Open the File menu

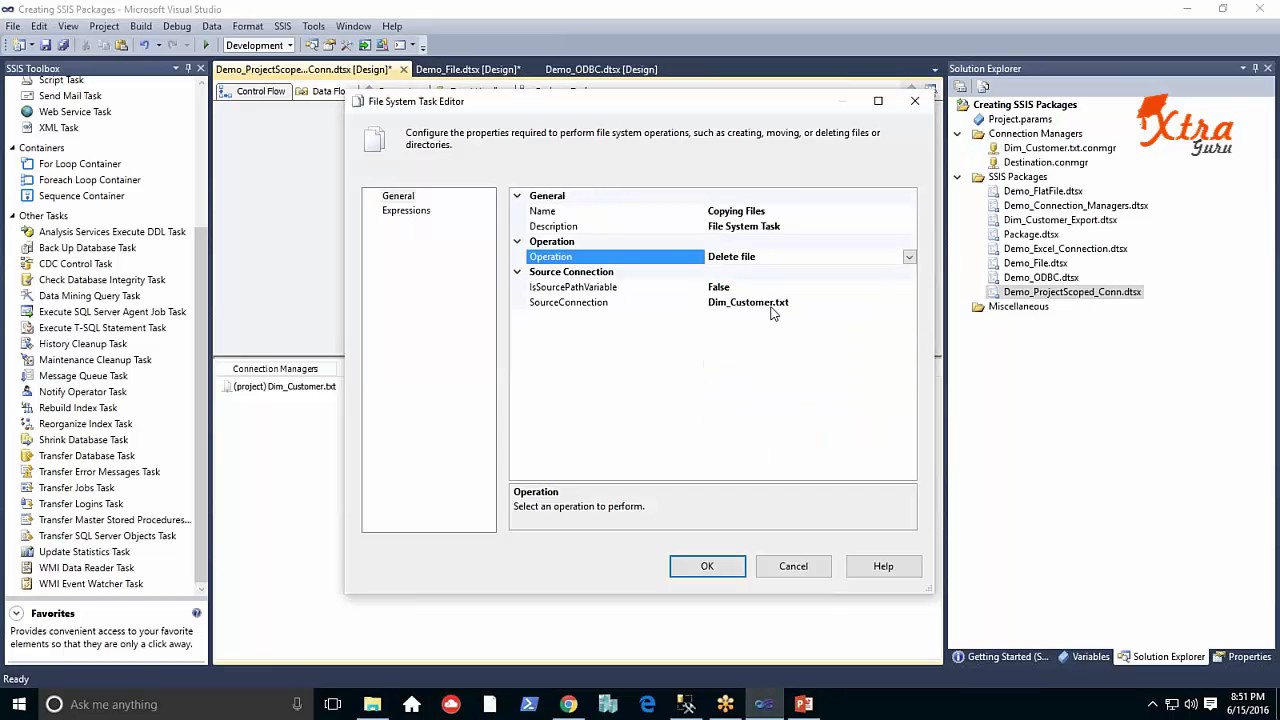13,26
